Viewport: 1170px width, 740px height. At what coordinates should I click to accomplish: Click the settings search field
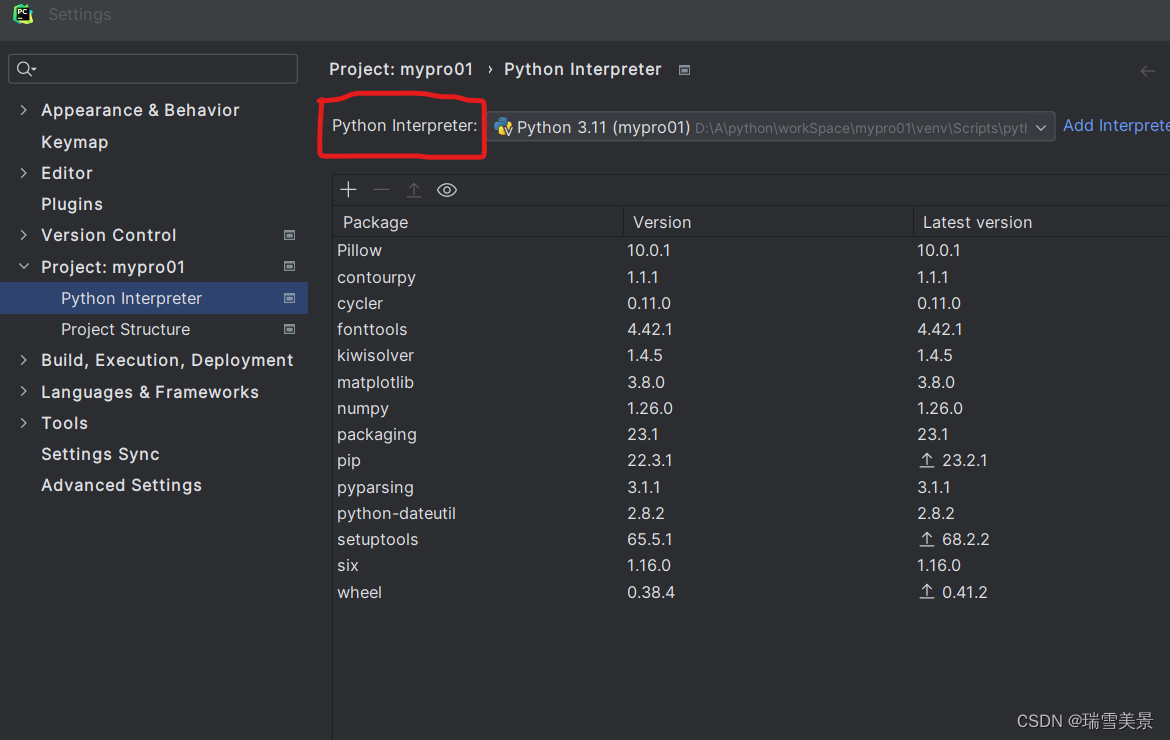click(x=153, y=69)
